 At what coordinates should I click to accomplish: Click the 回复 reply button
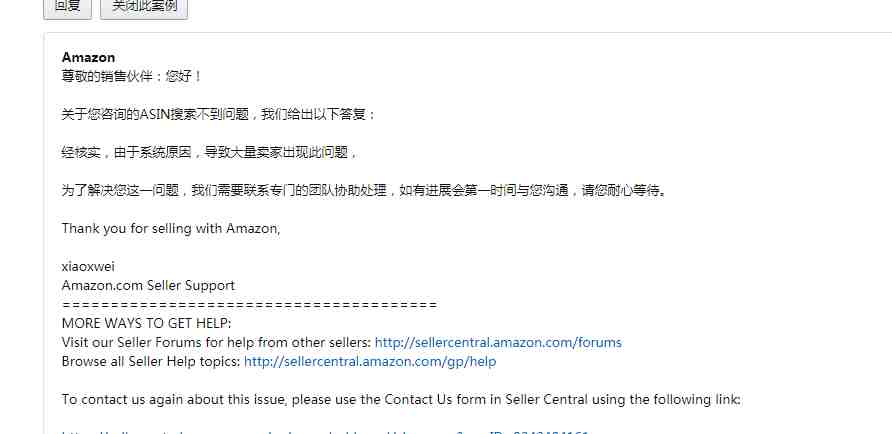click(x=68, y=8)
